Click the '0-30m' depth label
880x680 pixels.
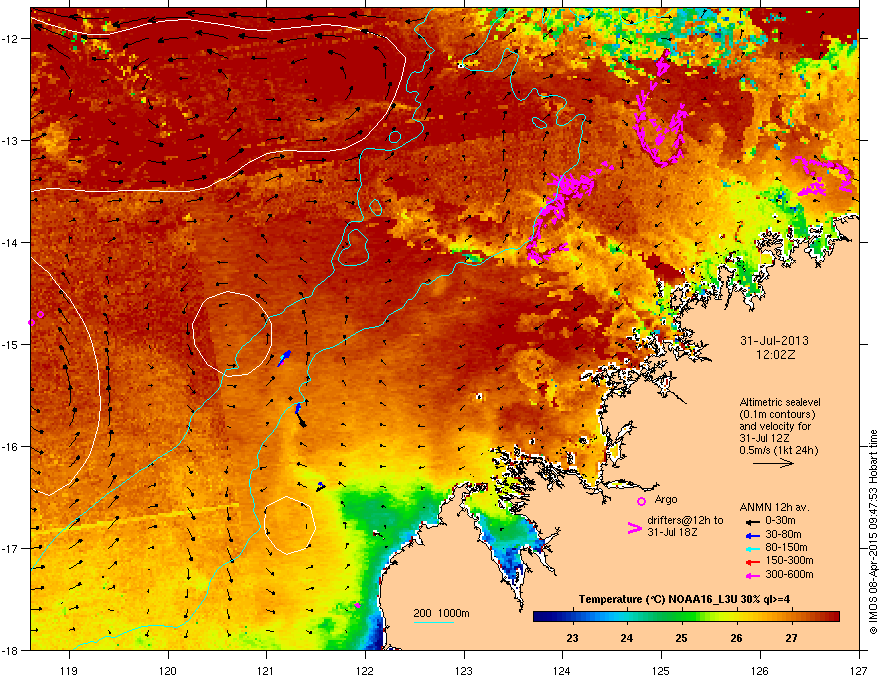(781, 521)
